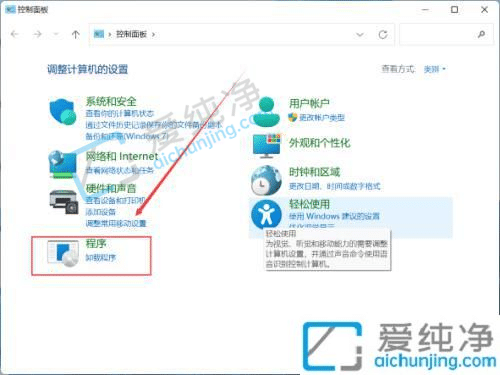Open the 硬件和声音 category
This screenshot has width=500, height=375.
(x=111, y=188)
